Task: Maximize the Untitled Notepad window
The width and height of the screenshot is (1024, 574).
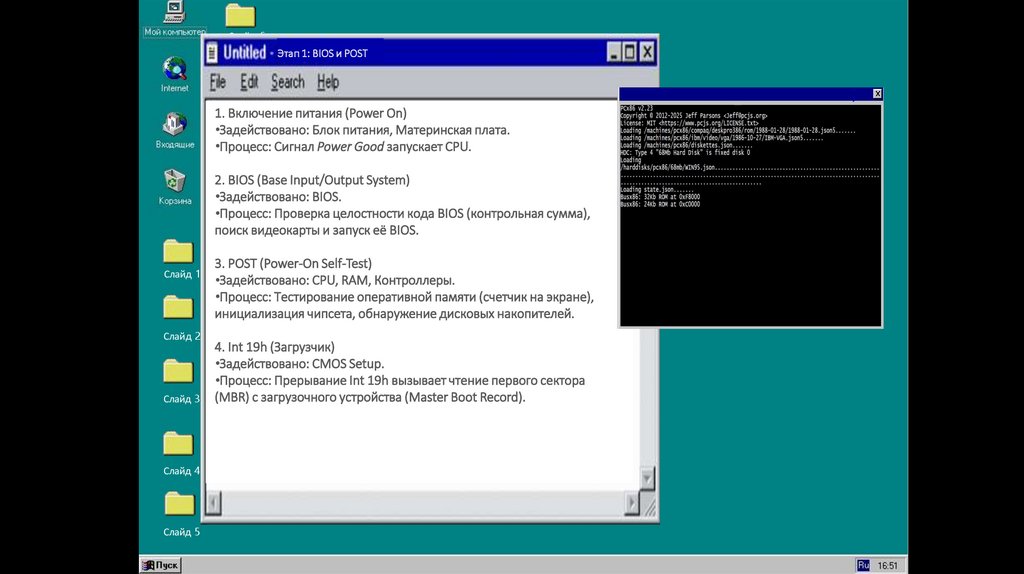Action: click(x=630, y=52)
